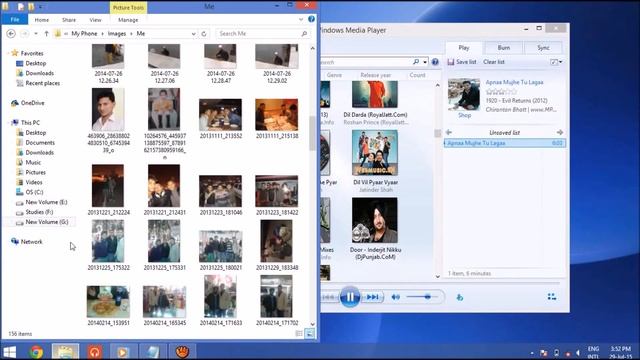This screenshot has height=360, width=640.
Task: Select Dil Vil Pyaar Vyaar album cover
Action: (x=375, y=153)
